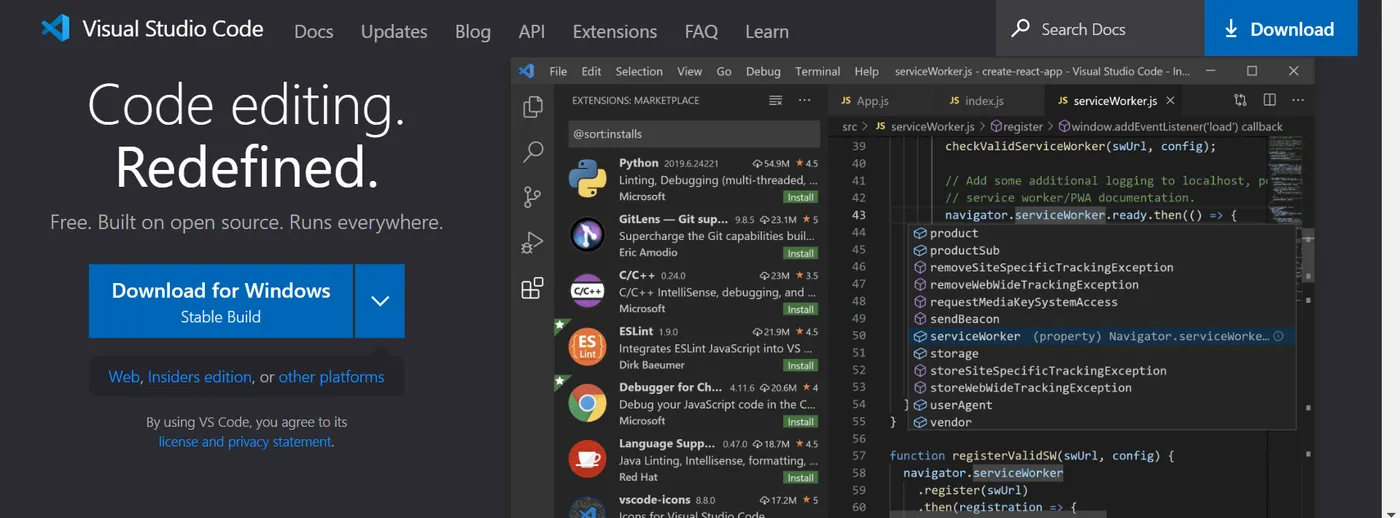Viewport: 1400px width, 518px height.
Task: Open the Insiders edition link
Action: [x=200, y=377]
